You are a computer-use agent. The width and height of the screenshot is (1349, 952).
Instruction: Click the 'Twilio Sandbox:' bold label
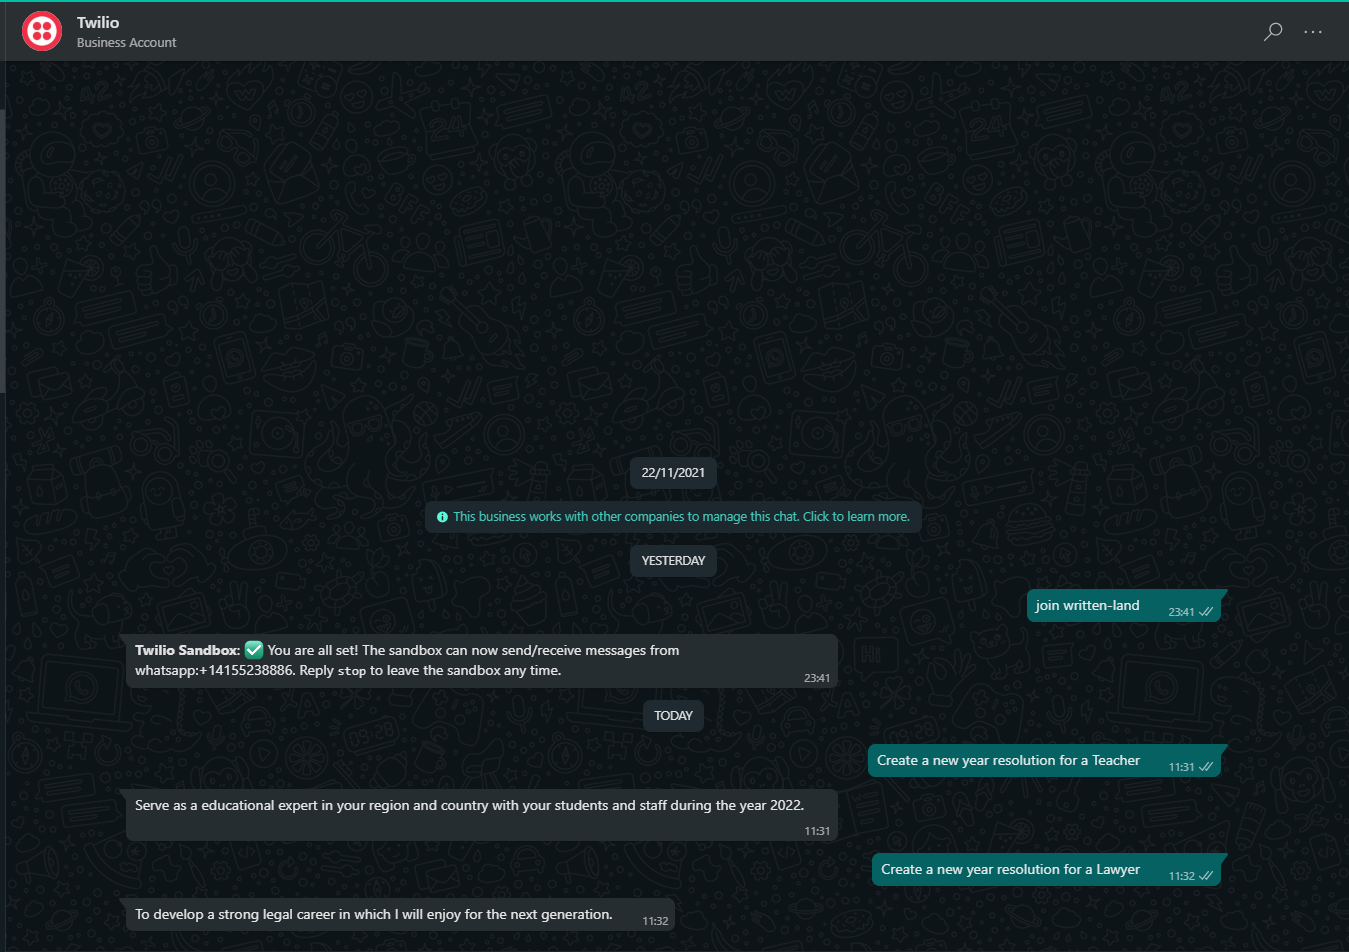click(188, 650)
